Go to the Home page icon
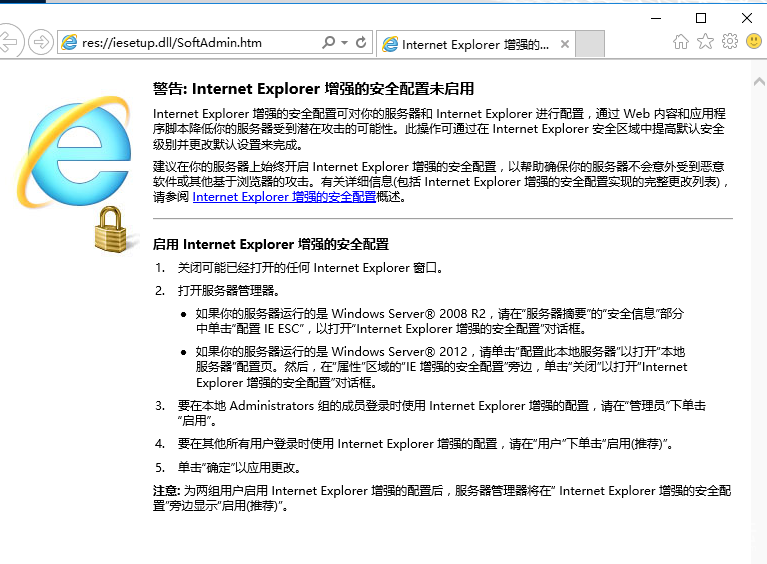This screenshot has width=767, height=564. click(x=681, y=42)
